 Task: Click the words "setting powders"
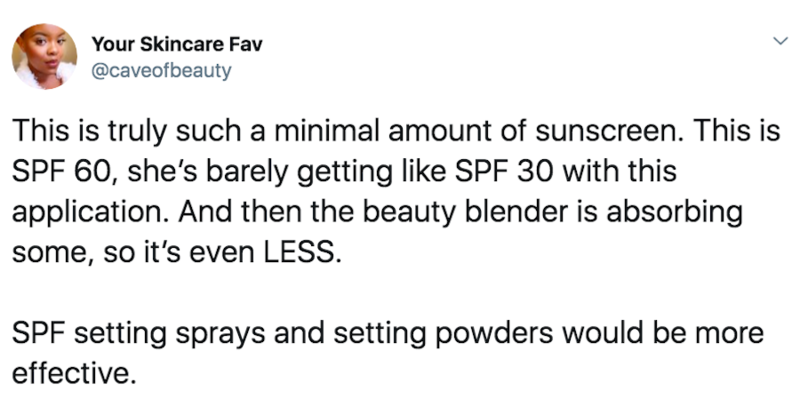(442, 333)
